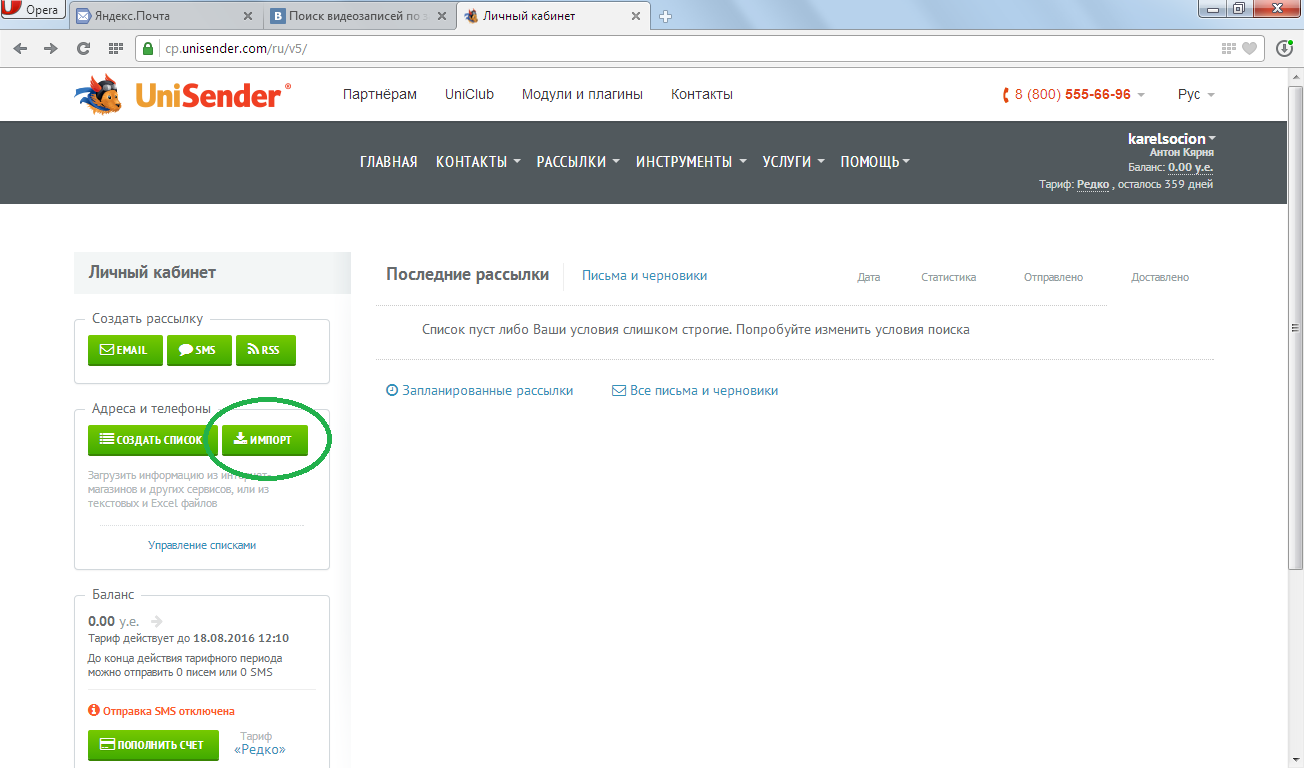Open the Speed Dial grid icon

pyautogui.click(x=116, y=48)
